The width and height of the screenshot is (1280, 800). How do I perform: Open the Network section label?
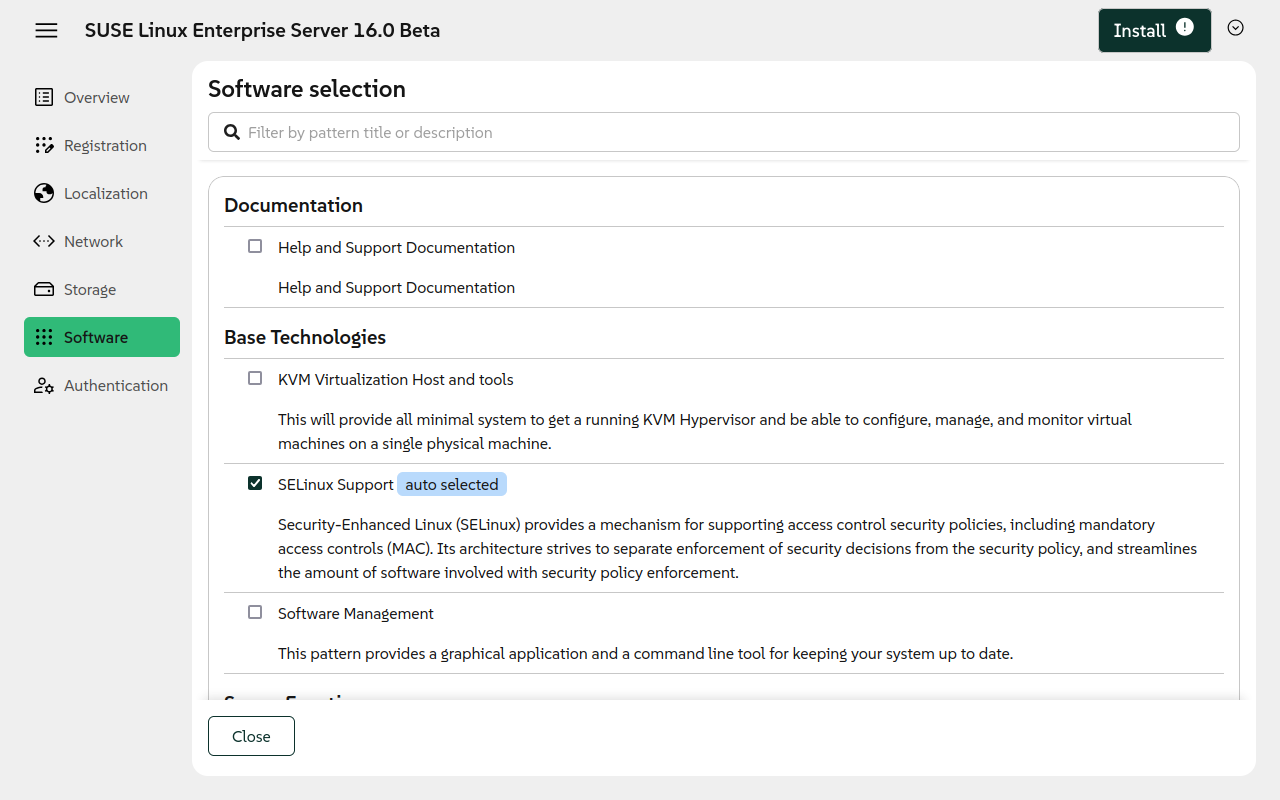[93, 241]
